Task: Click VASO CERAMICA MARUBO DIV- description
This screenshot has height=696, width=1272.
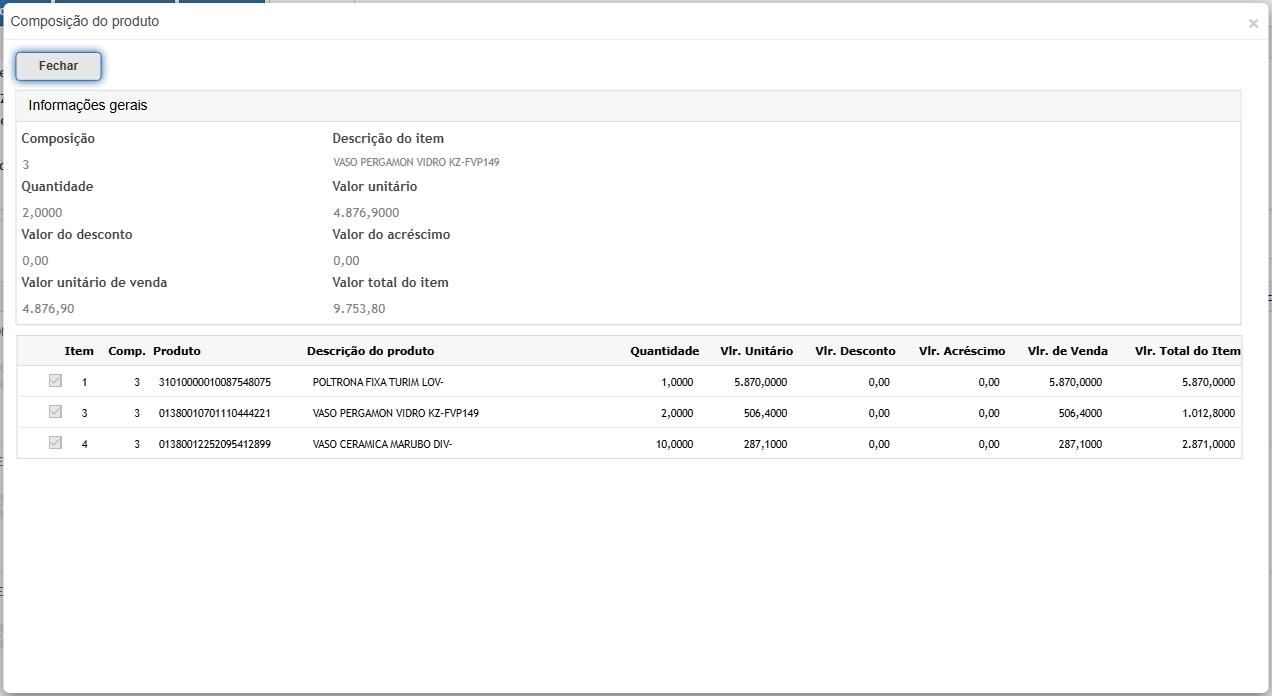Action: coord(383,444)
